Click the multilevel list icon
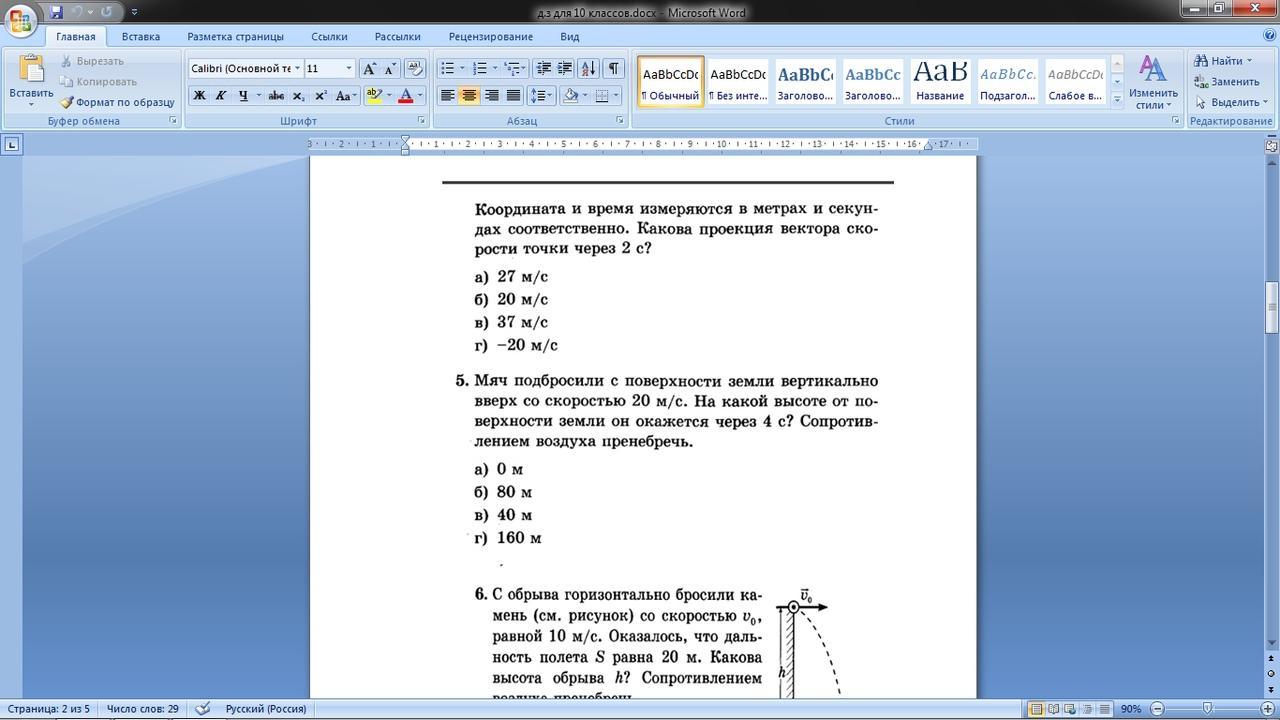The height and width of the screenshot is (720, 1280). pos(511,68)
